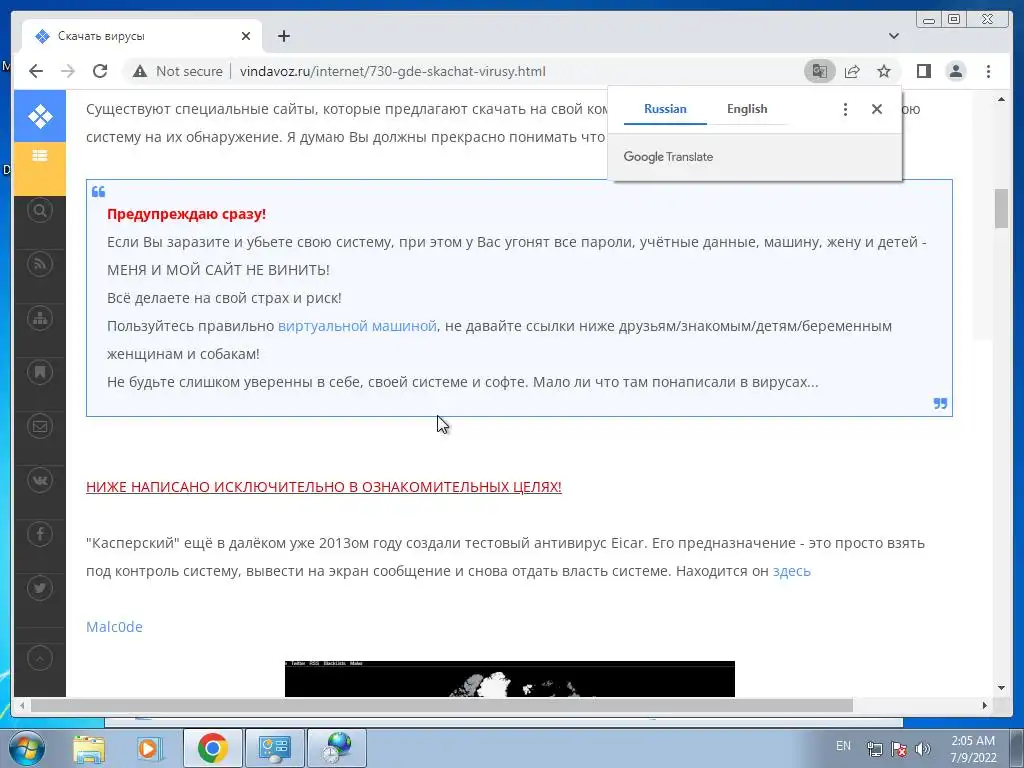Go back with the browser back arrow

(x=36, y=71)
